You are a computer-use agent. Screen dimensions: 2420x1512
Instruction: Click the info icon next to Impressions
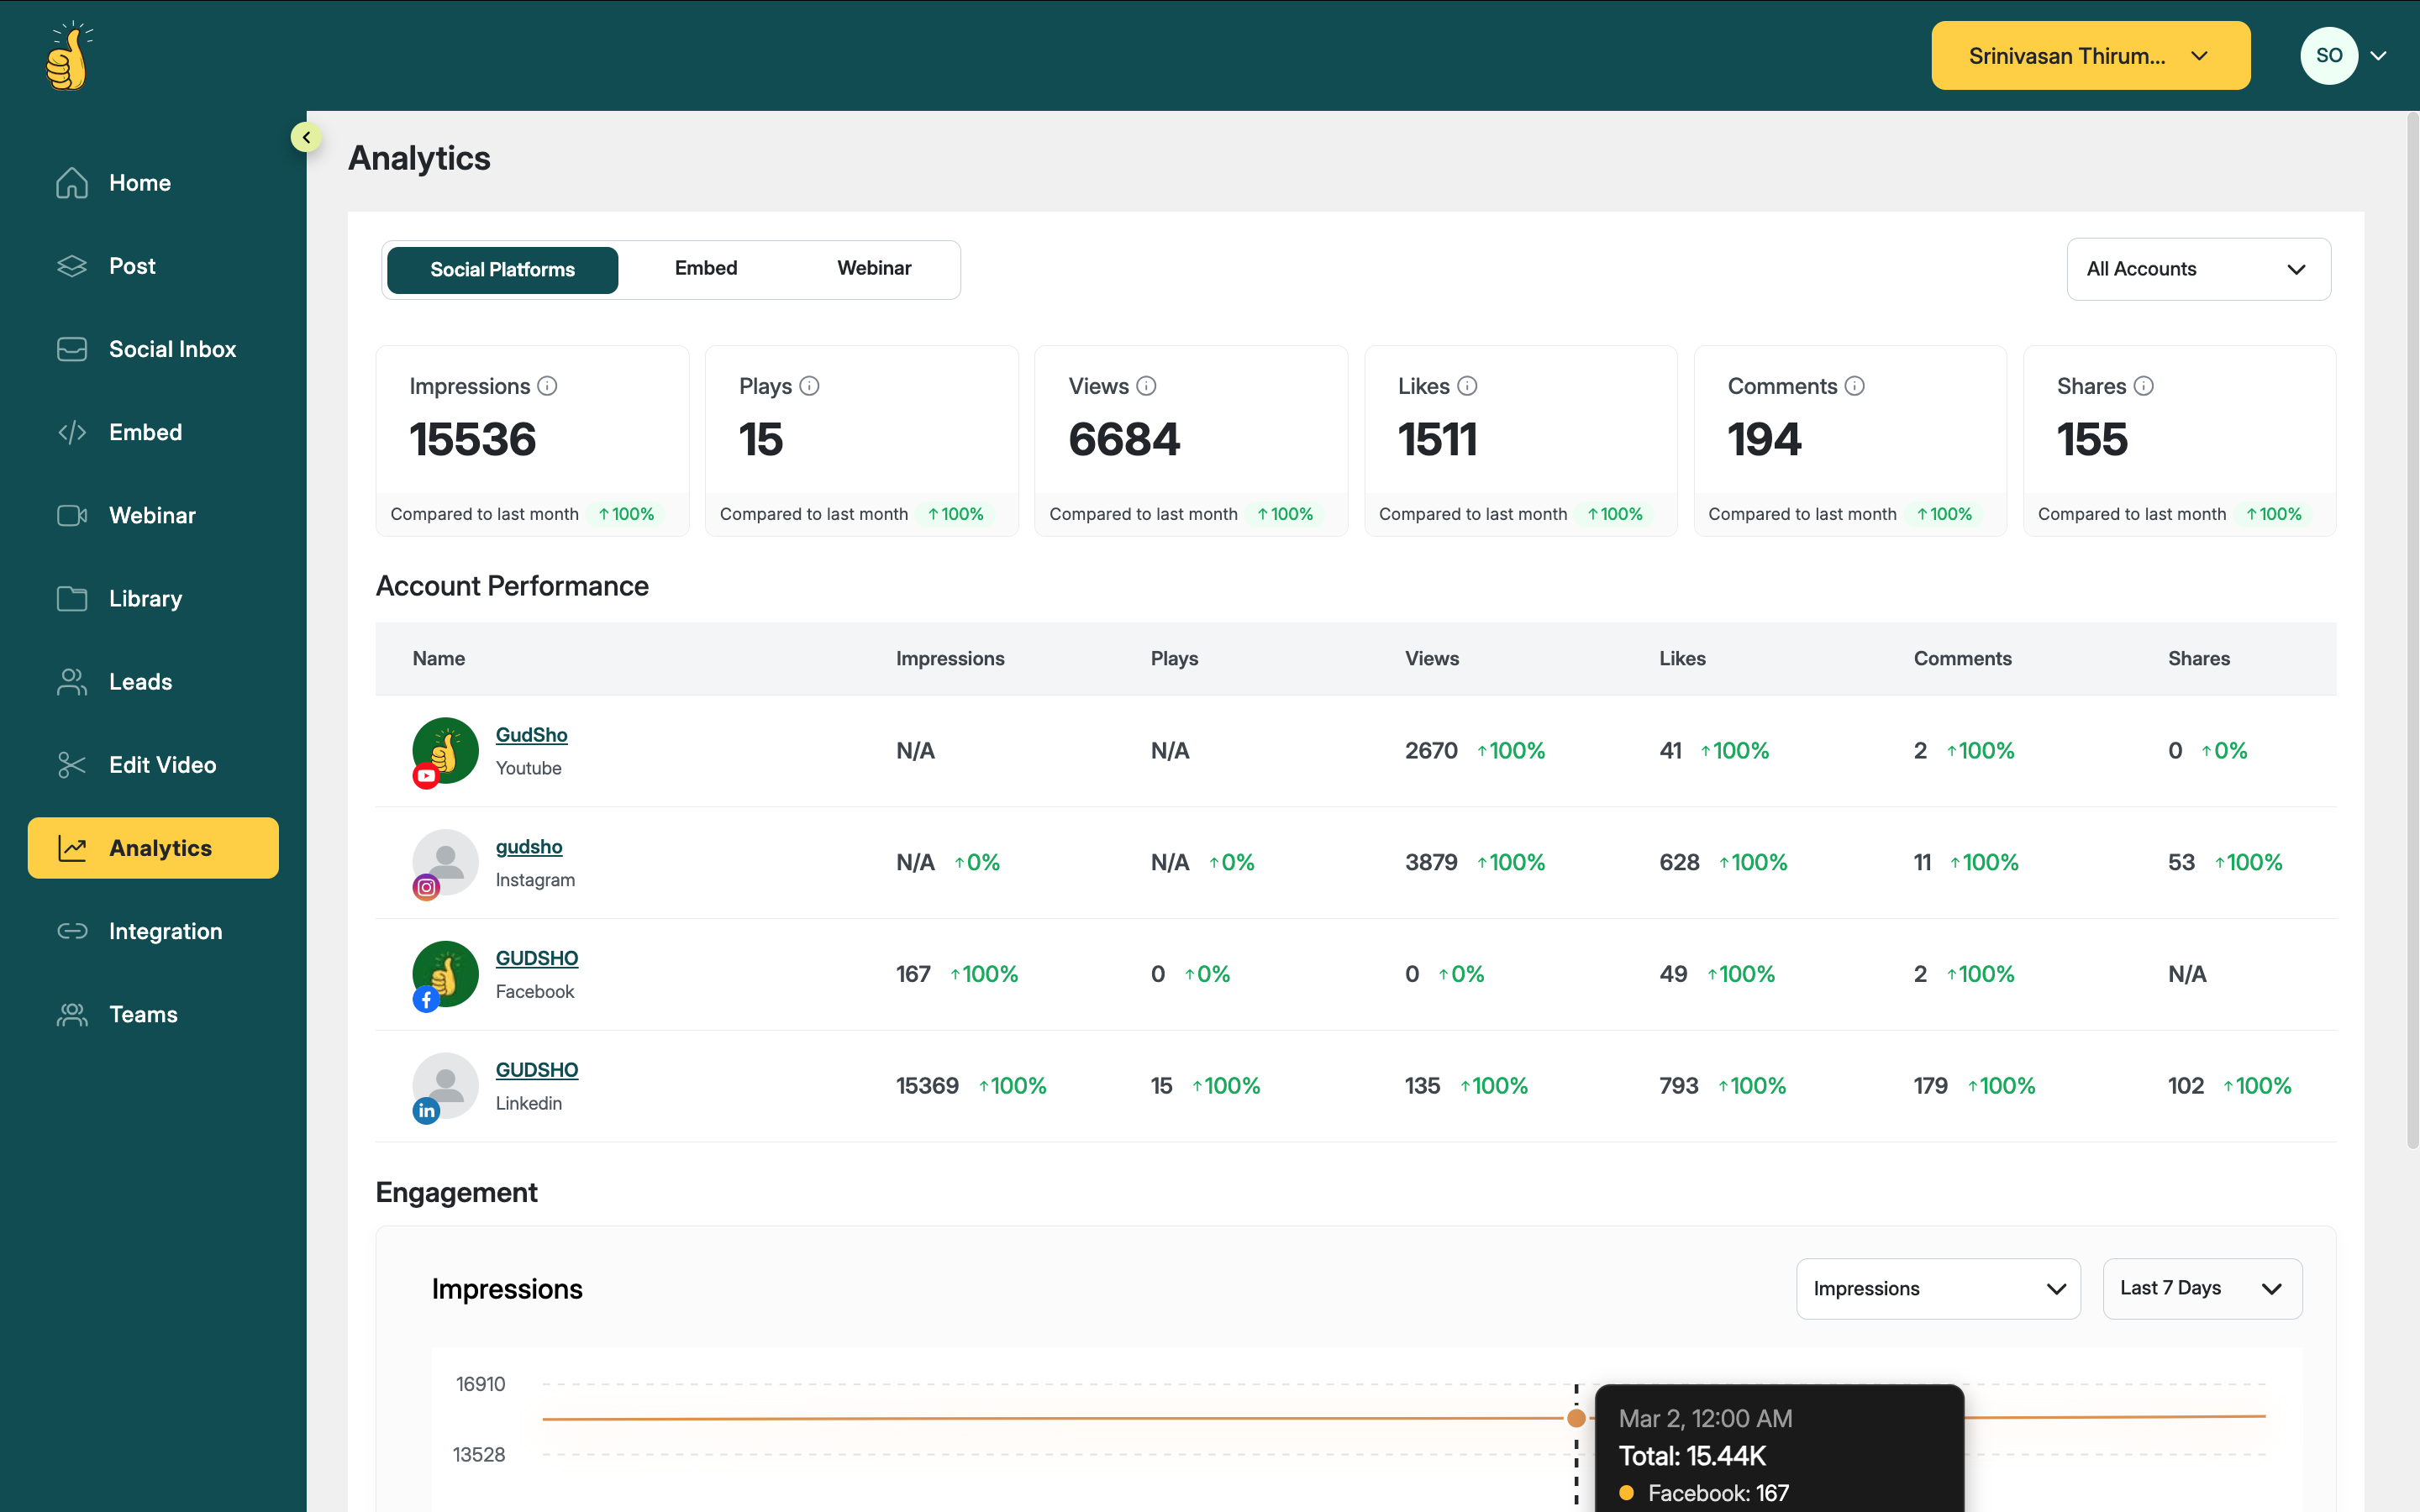tap(547, 386)
